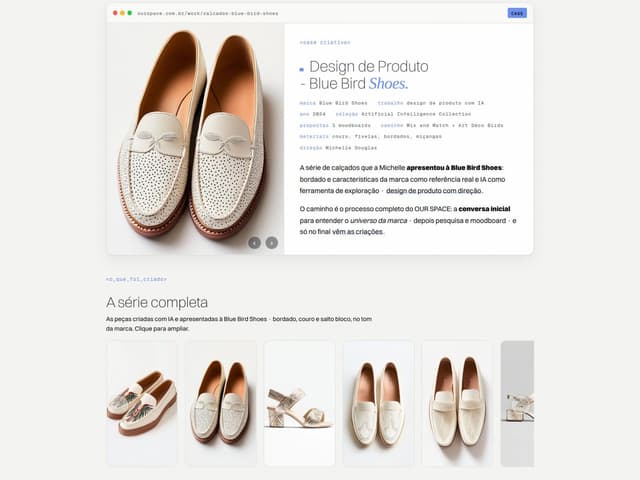Click the 'Michelle Douglas' credit text

351,148
